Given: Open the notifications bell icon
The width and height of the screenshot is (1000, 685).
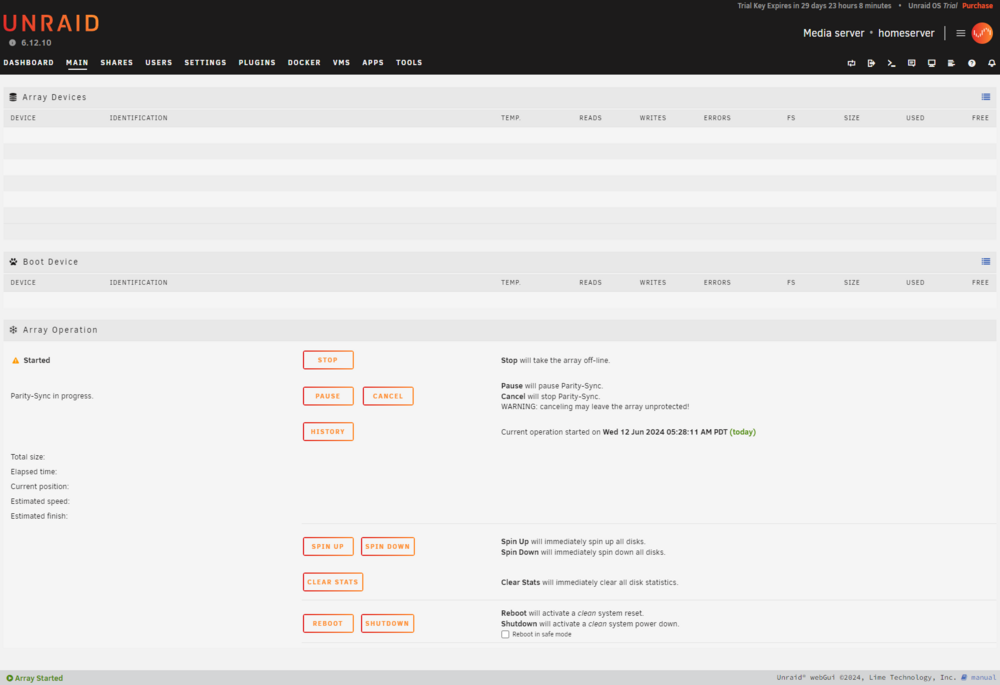Looking at the screenshot, I should pos(992,63).
